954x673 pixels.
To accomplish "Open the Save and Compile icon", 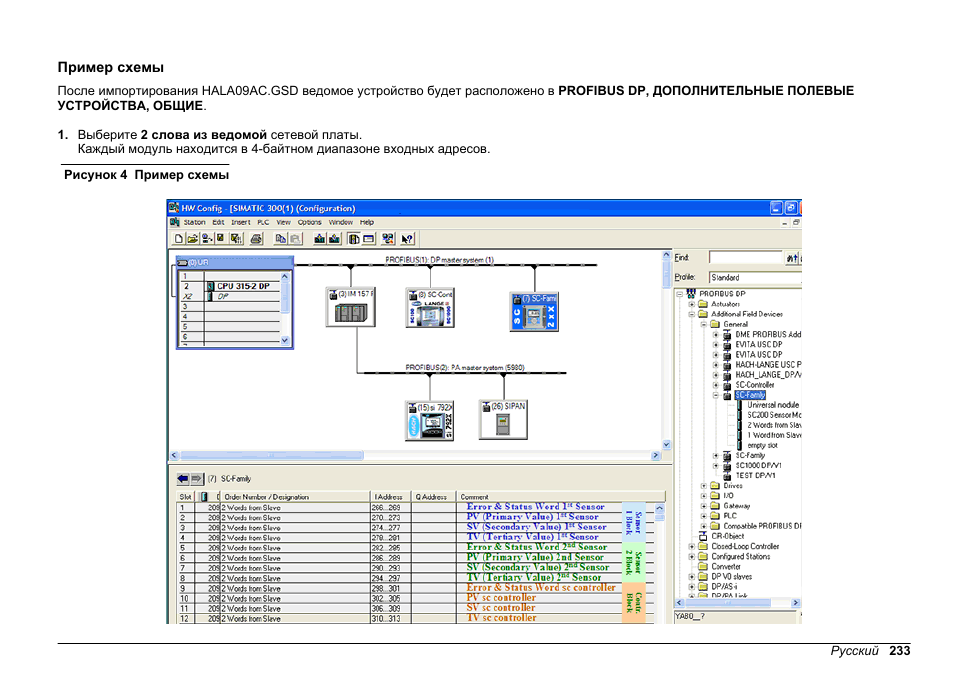I will coord(205,238).
